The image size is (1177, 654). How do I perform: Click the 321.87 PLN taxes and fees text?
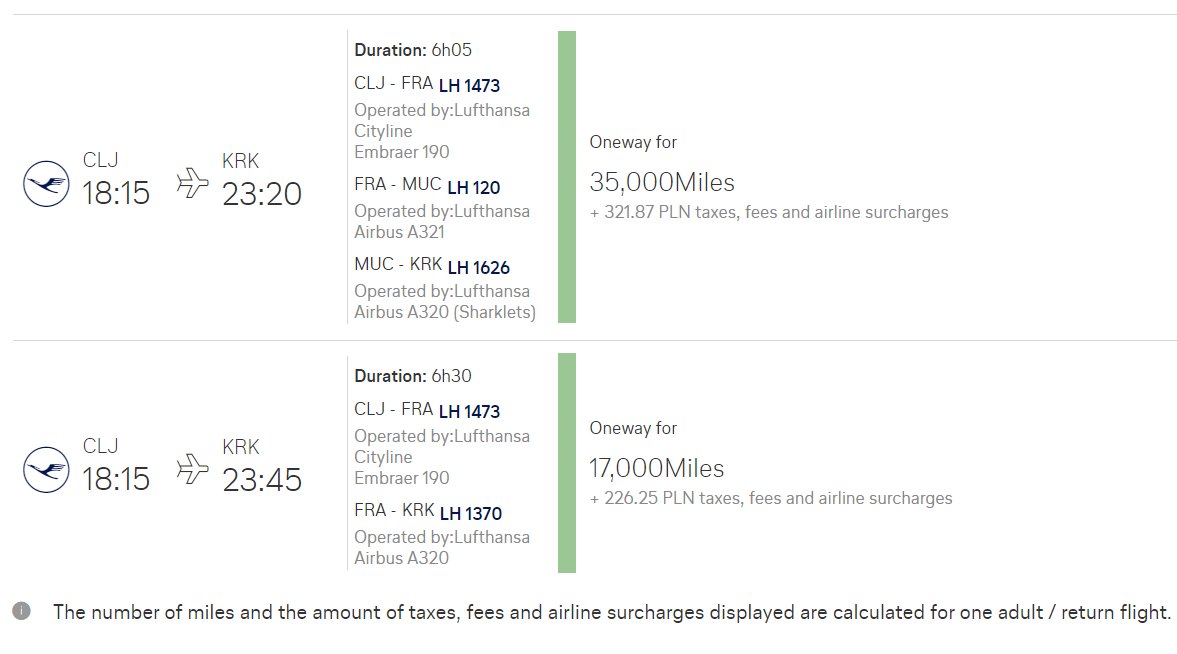point(769,212)
